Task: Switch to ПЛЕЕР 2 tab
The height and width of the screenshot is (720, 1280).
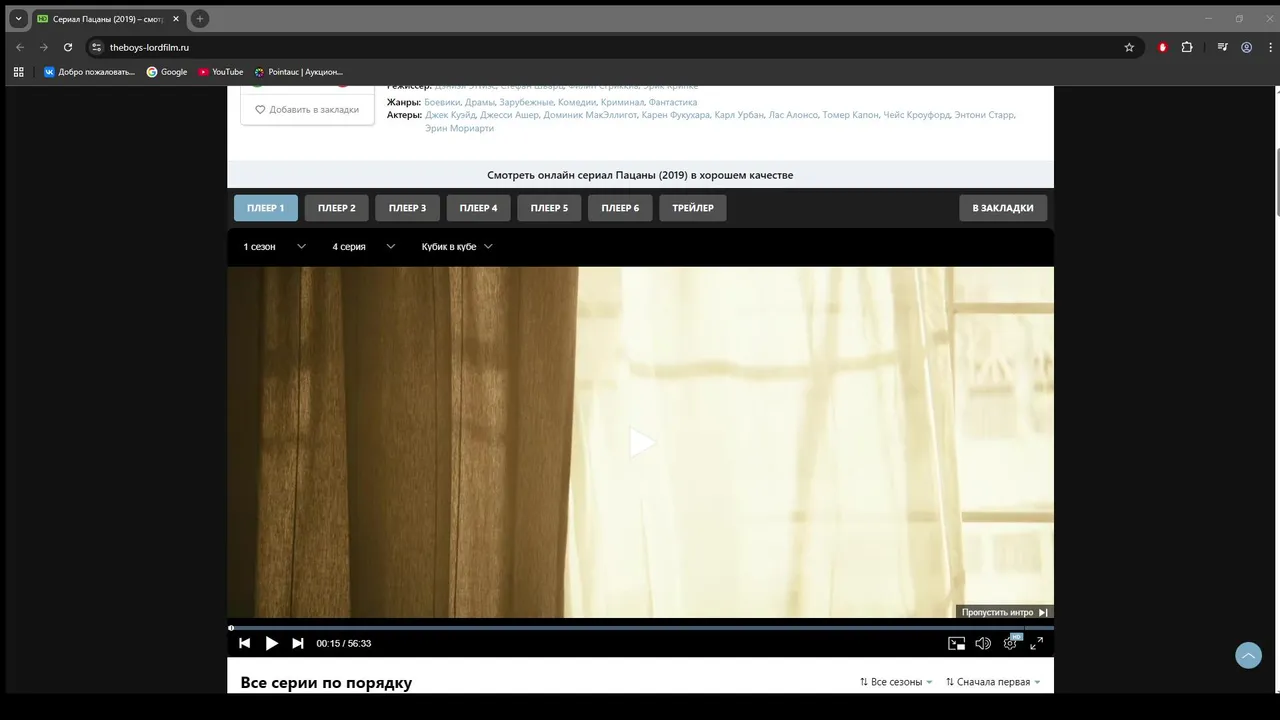Action: [337, 208]
